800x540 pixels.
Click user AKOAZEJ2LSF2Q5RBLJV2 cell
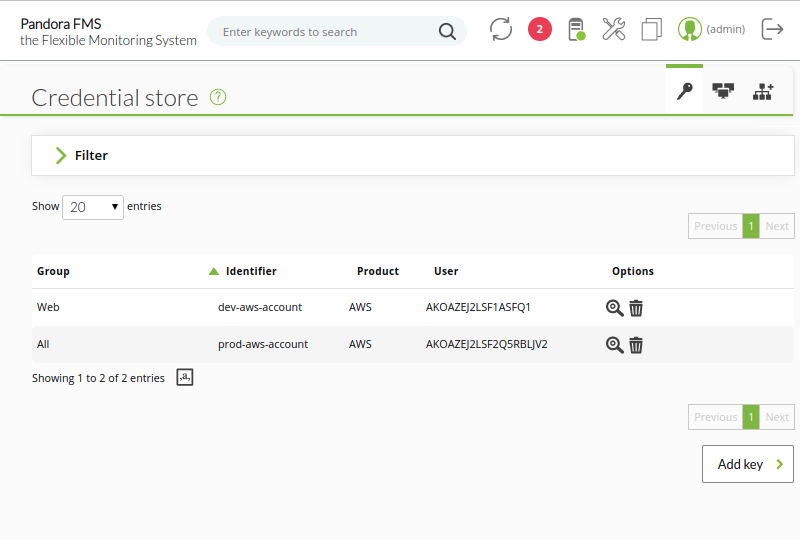click(486, 345)
